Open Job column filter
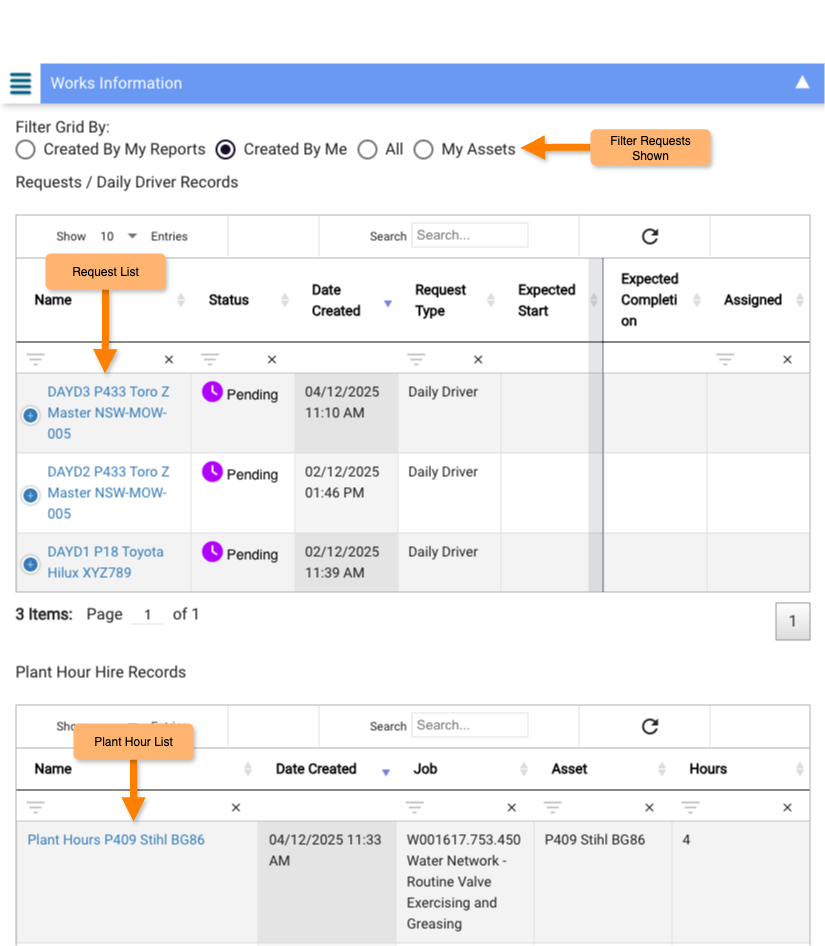The height and width of the screenshot is (946, 825). [x=415, y=807]
